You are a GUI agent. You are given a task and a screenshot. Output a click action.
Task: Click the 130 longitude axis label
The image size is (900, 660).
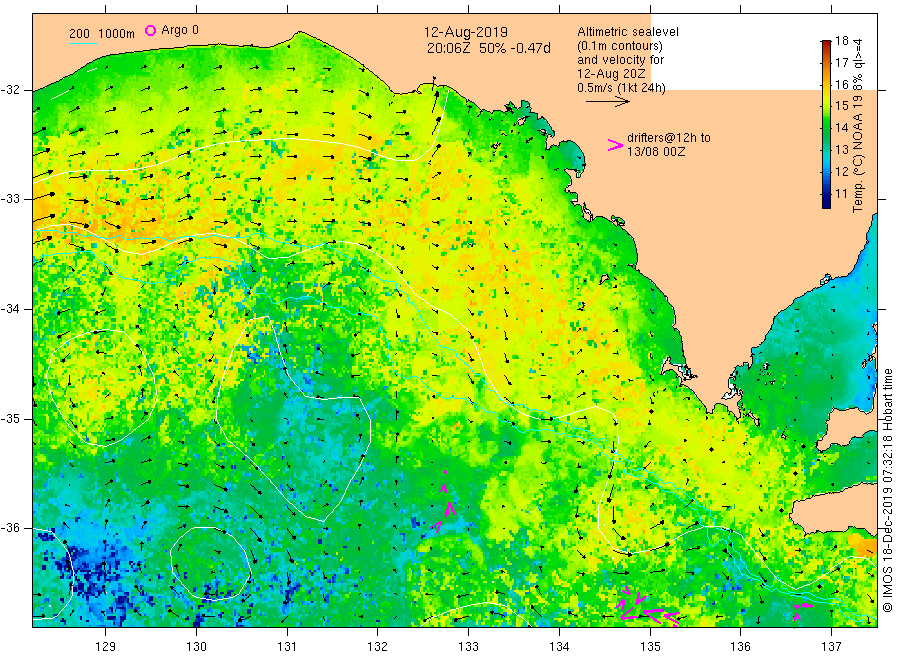[x=196, y=647]
